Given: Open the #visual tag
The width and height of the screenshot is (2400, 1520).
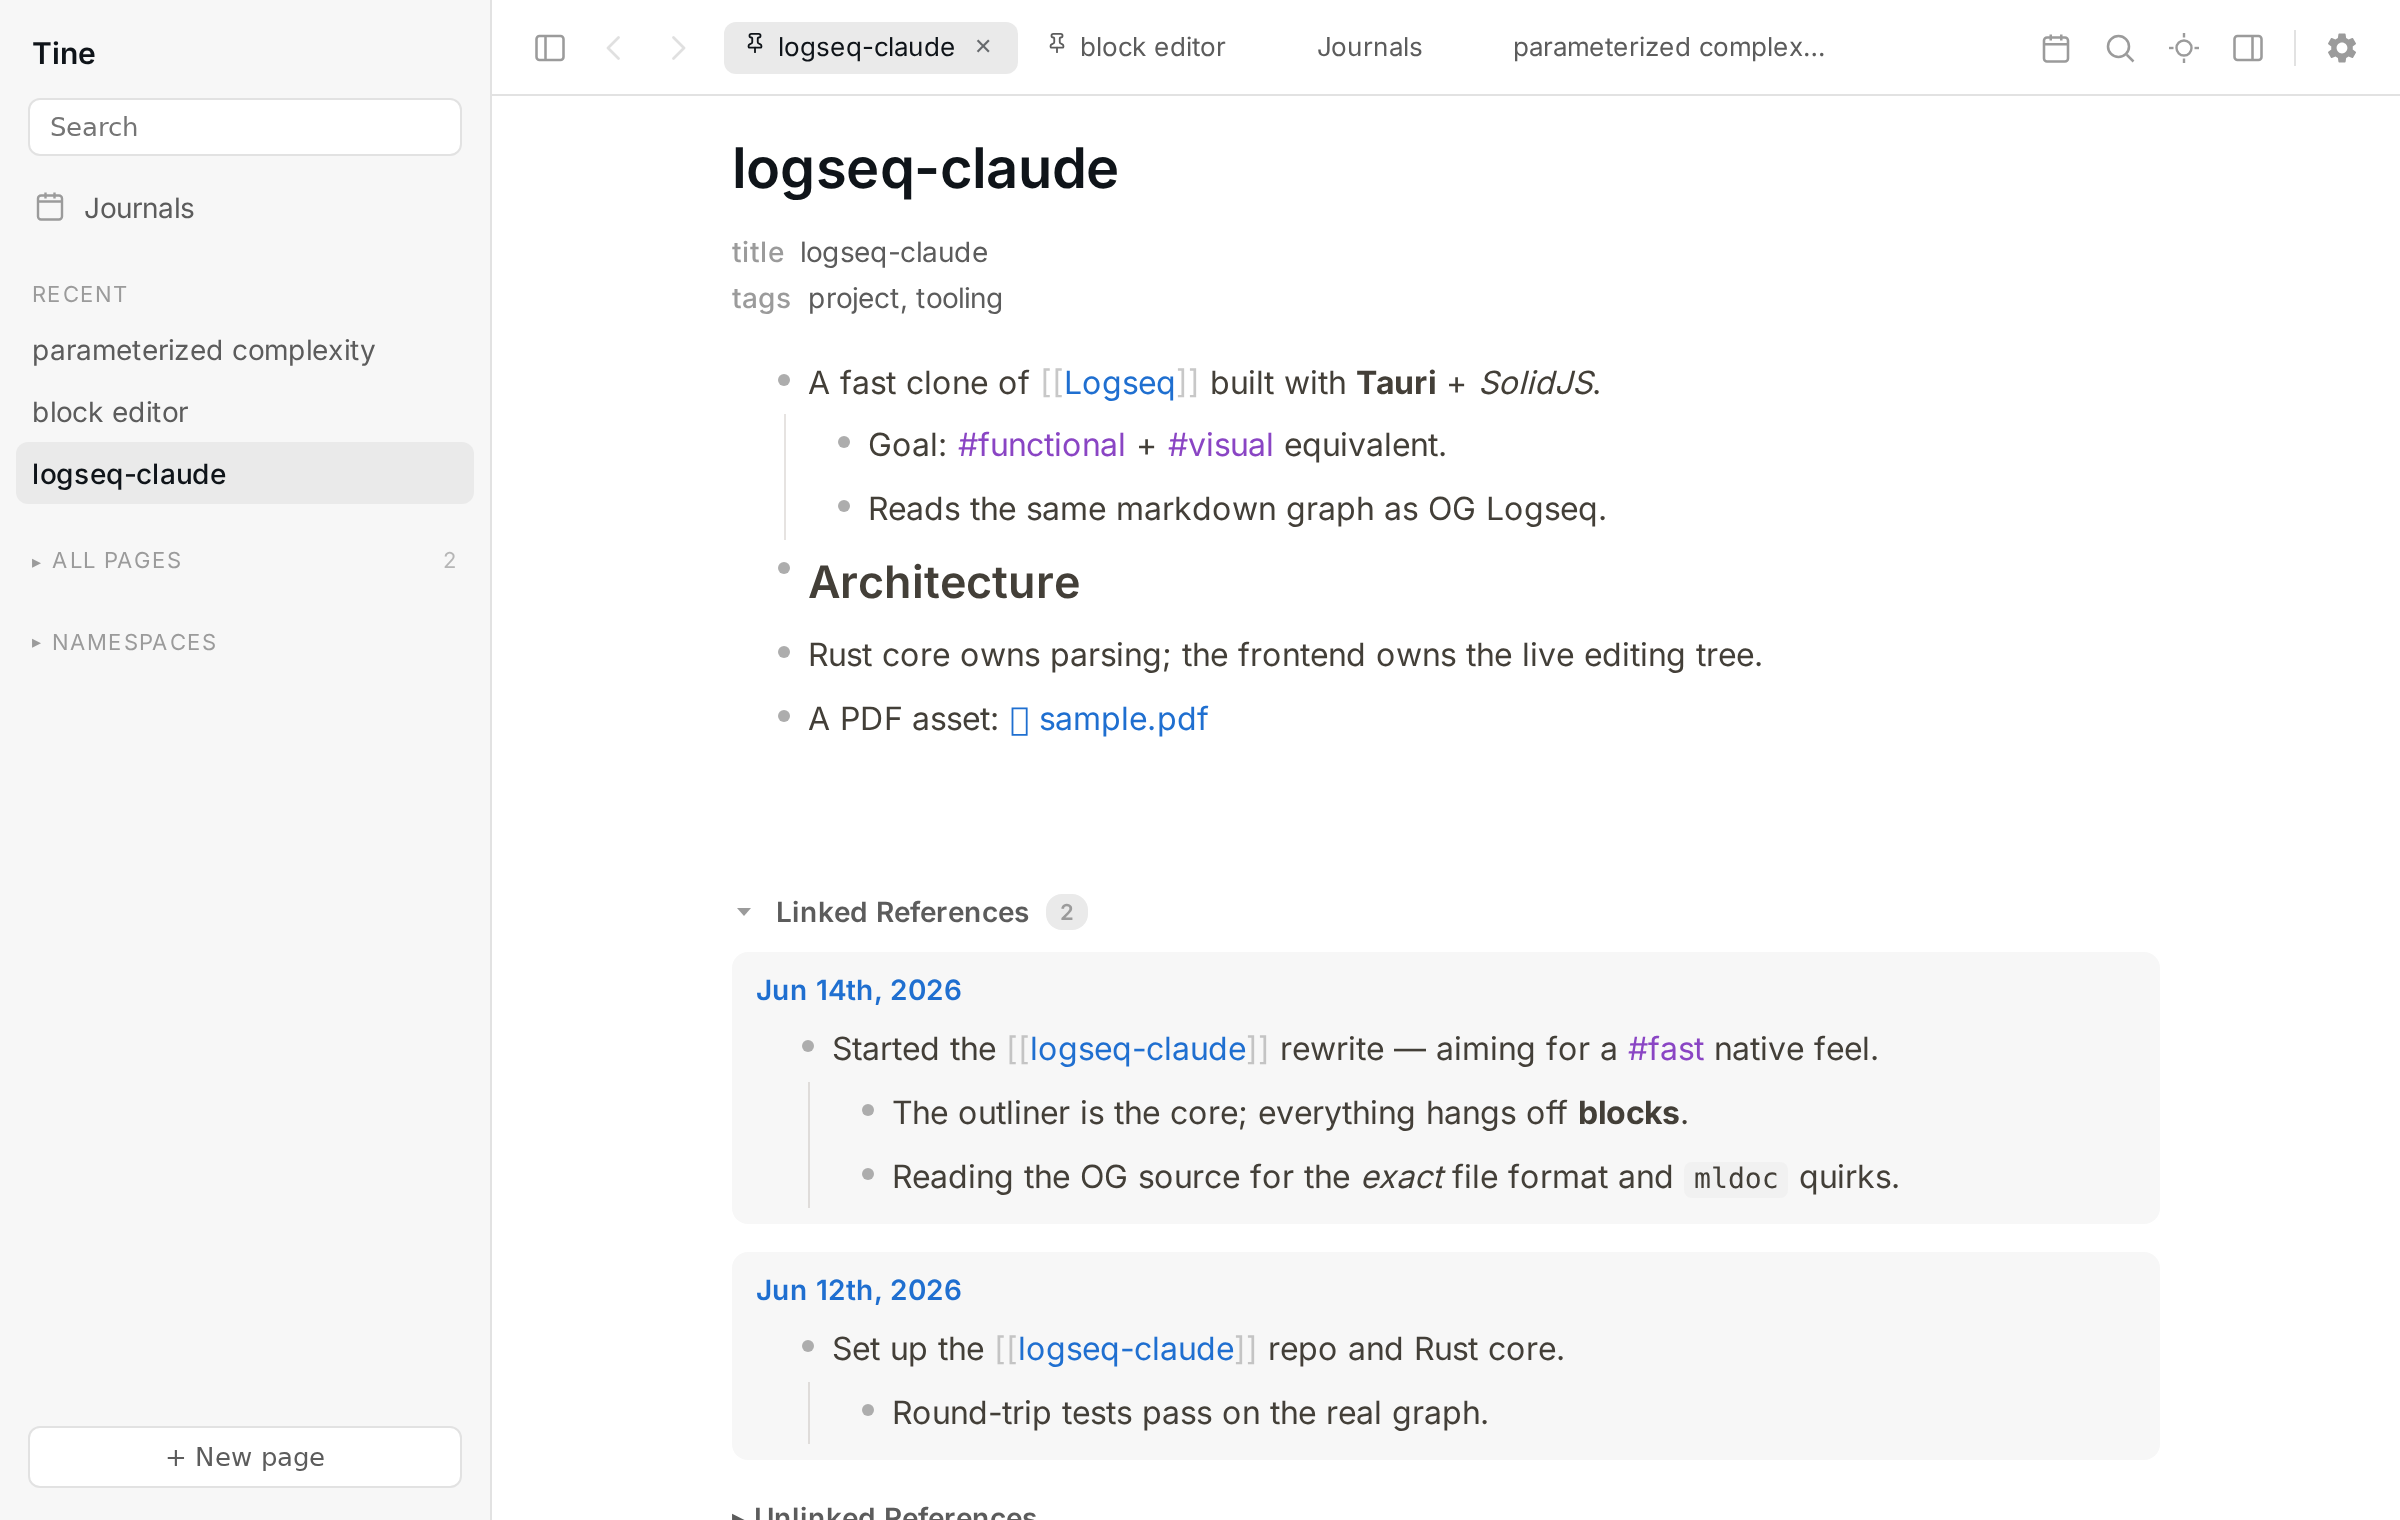Looking at the screenshot, I should tap(1220, 445).
